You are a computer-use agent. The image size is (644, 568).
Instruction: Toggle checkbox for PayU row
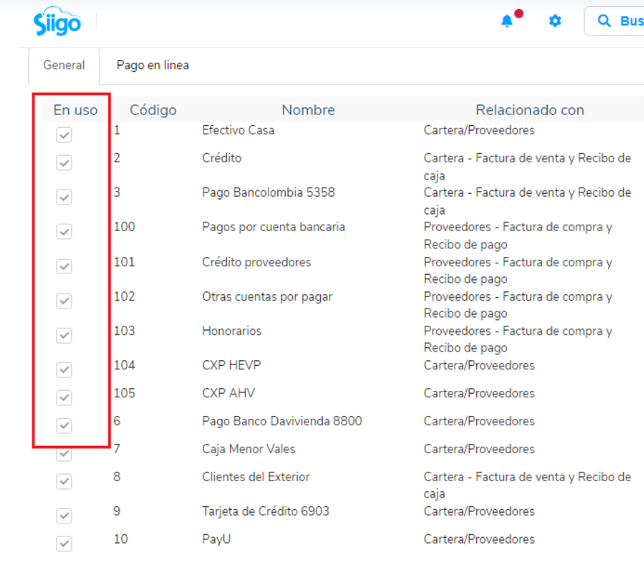coord(64,544)
